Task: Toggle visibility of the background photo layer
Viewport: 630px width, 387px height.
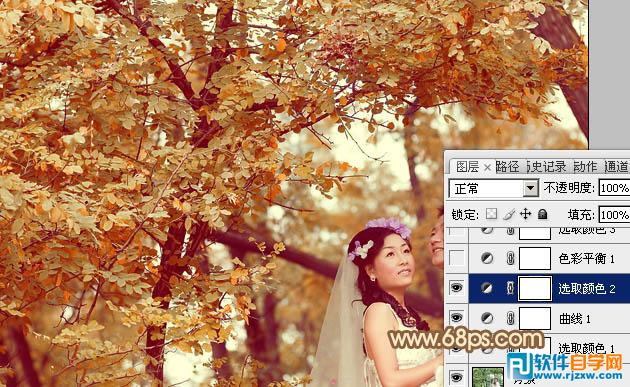Action: point(456,377)
